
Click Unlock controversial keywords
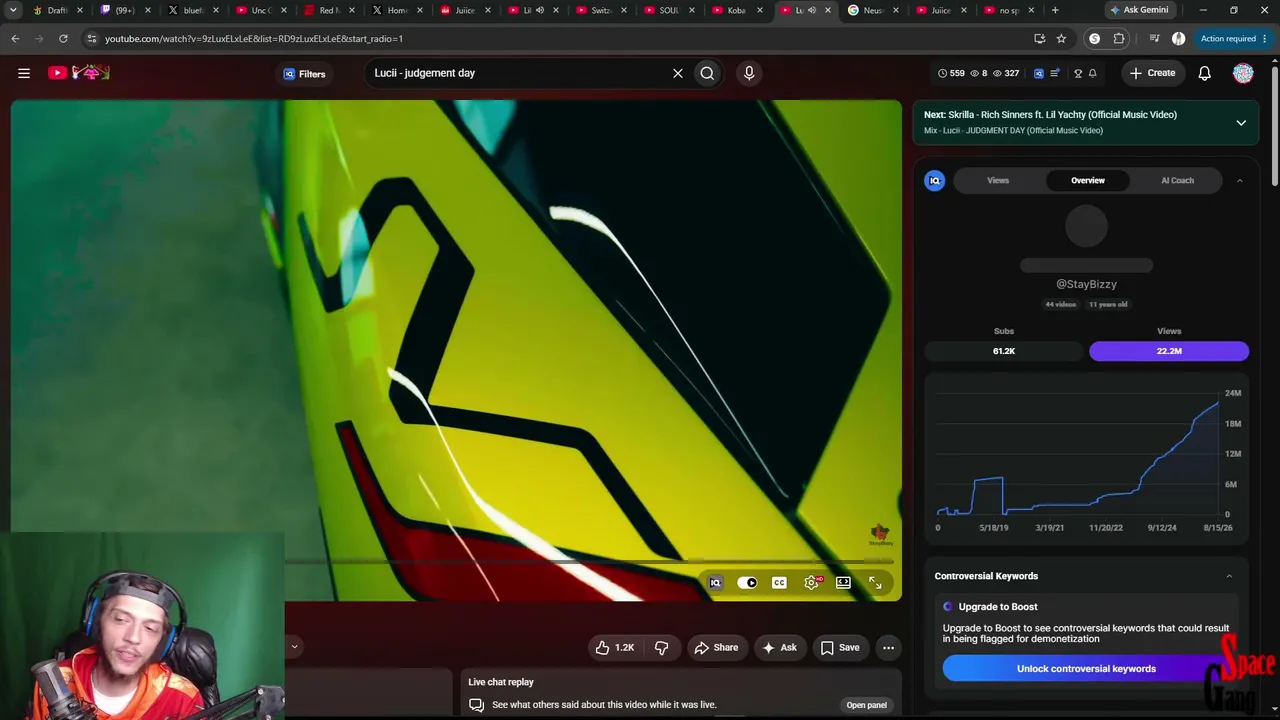(x=1086, y=669)
